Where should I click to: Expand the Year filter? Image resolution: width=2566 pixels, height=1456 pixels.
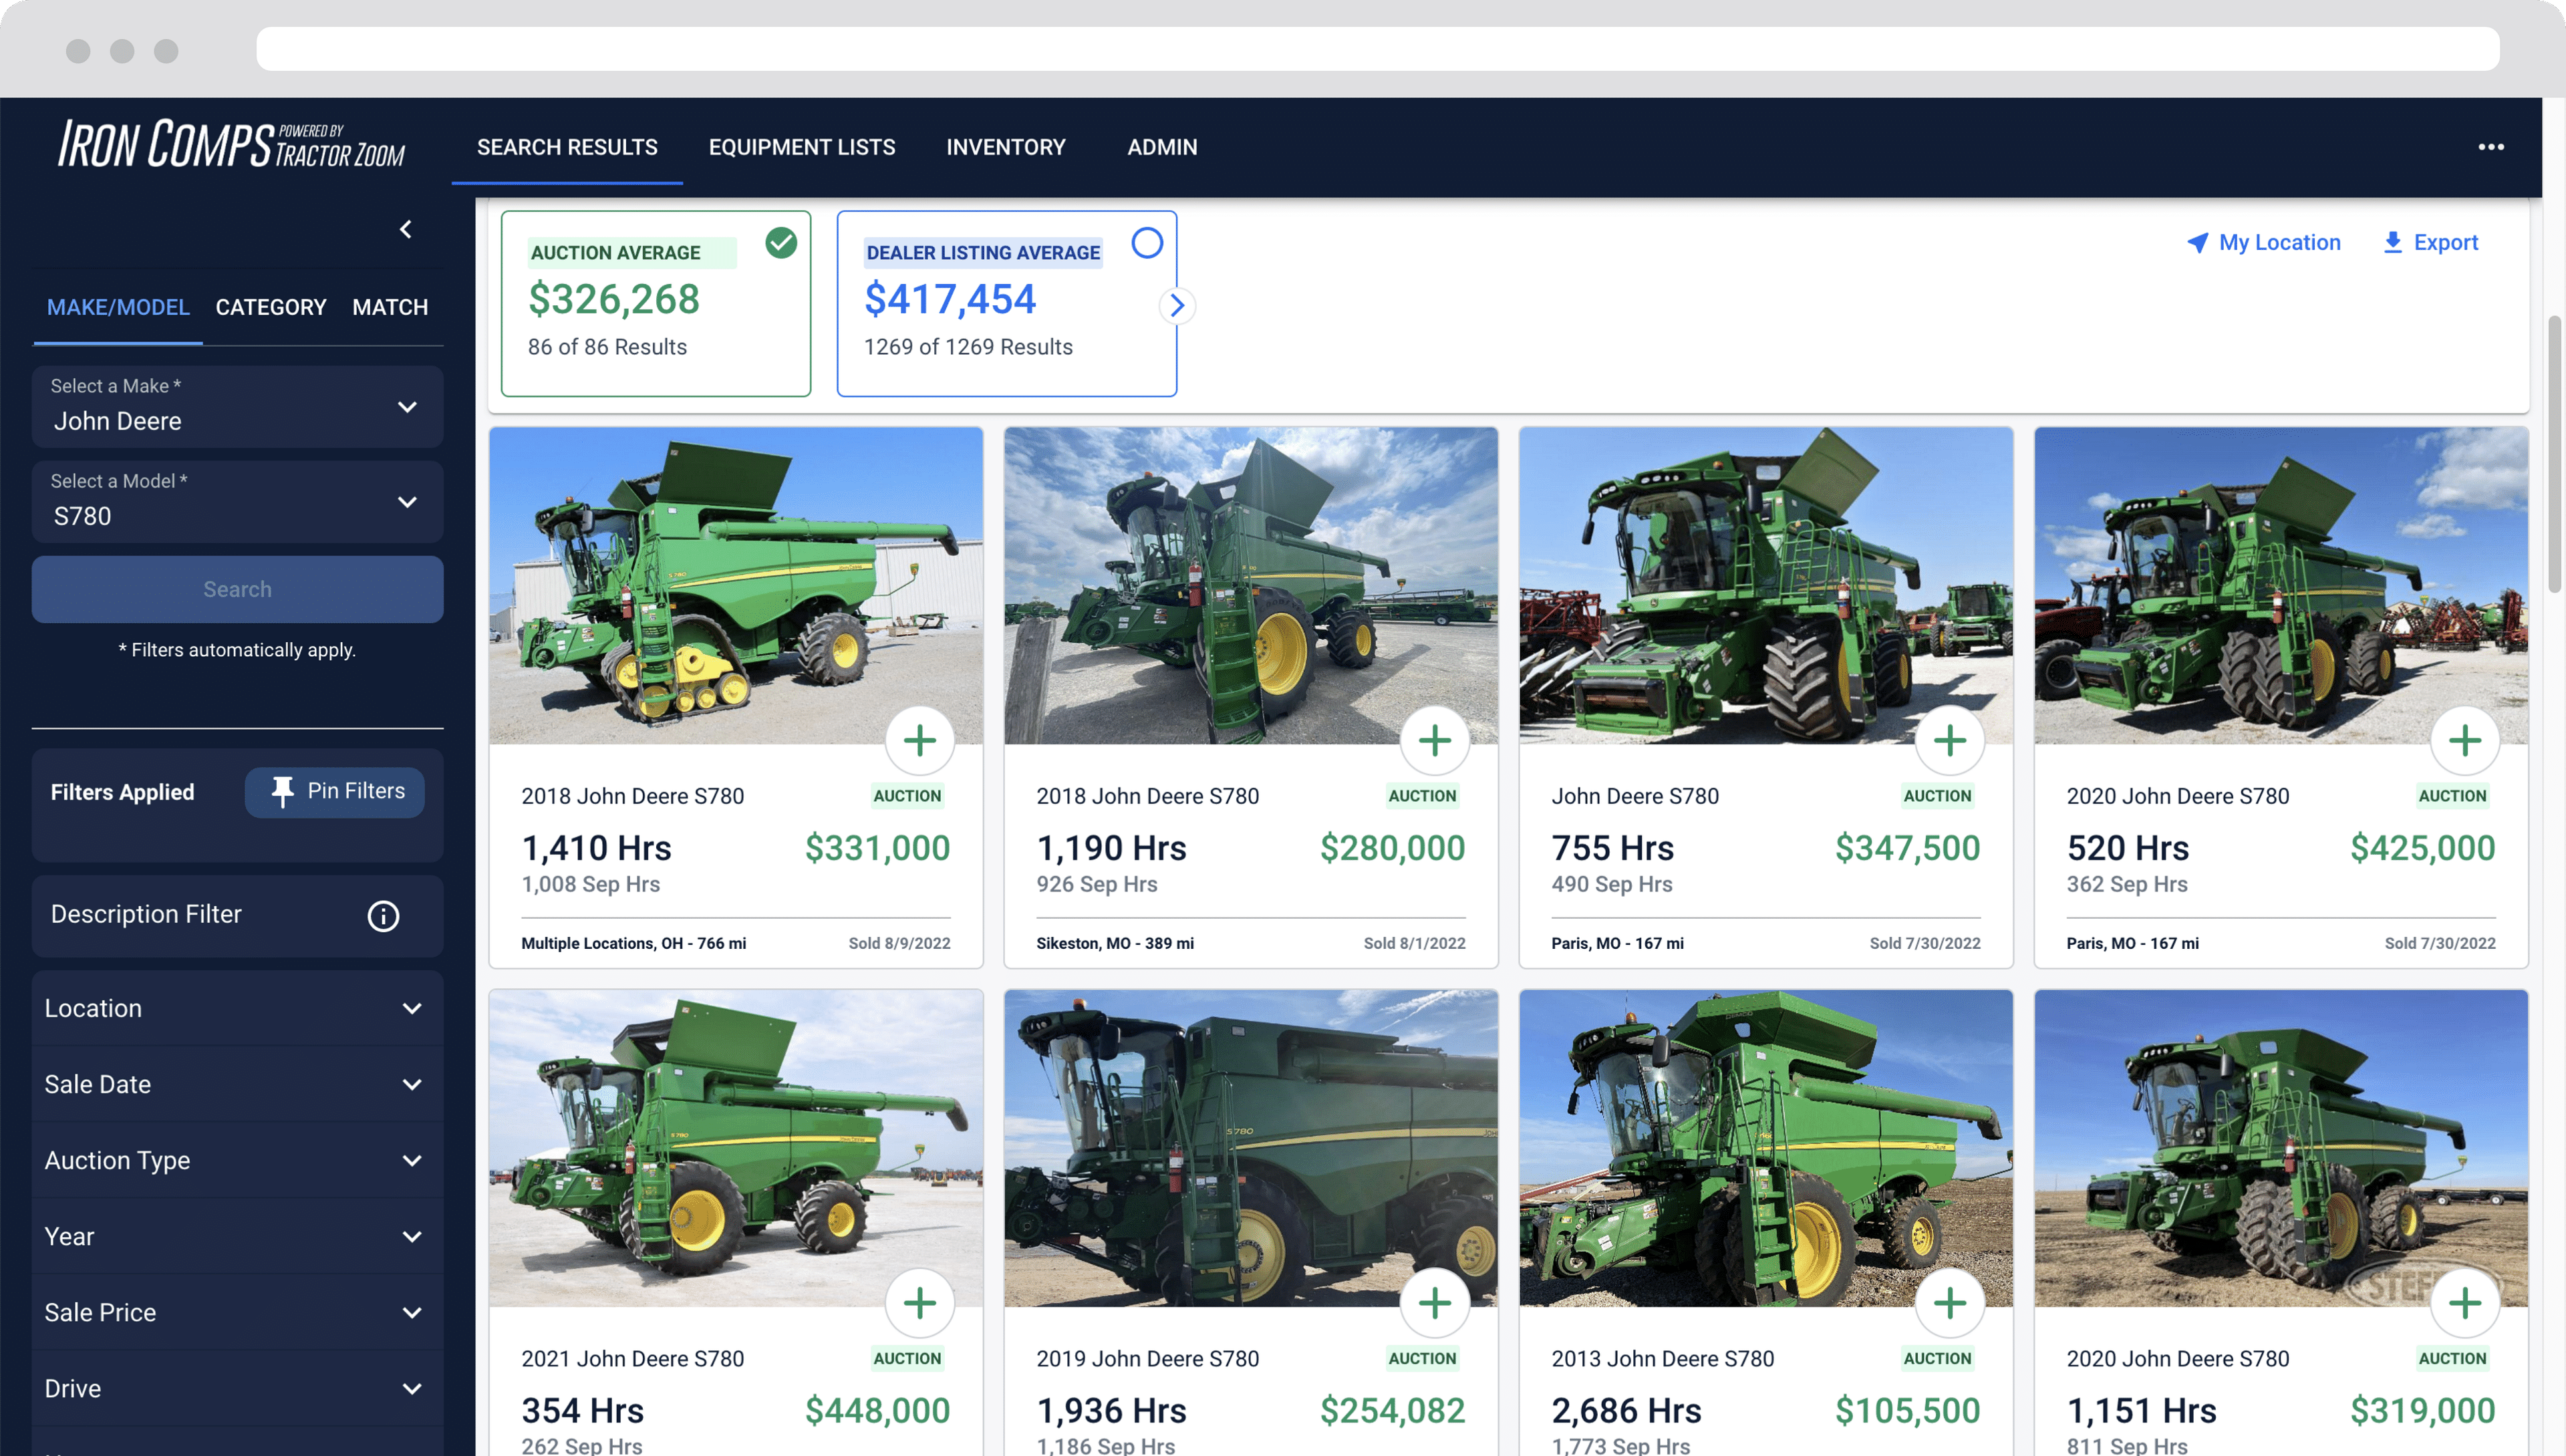tap(237, 1236)
